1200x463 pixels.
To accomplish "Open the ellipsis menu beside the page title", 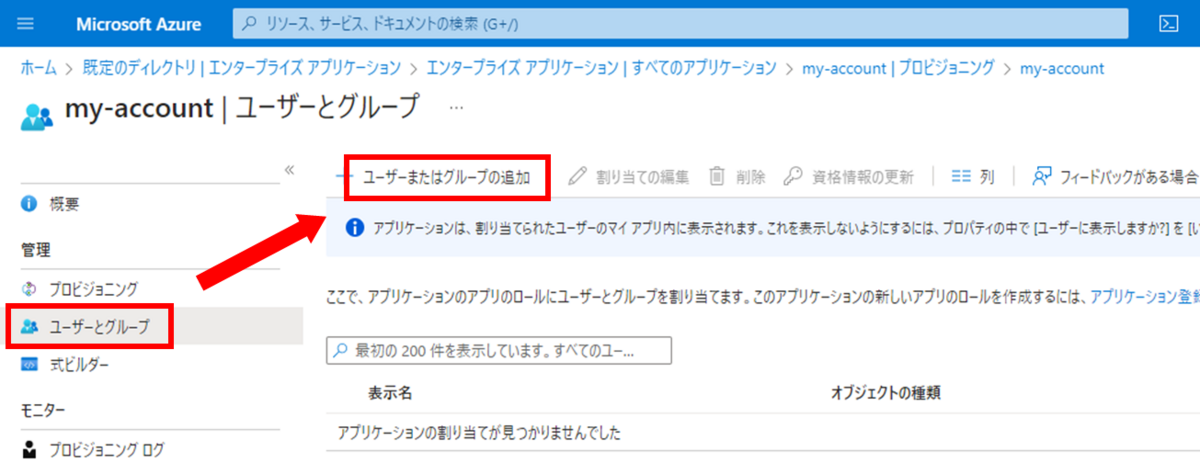I will (x=456, y=106).
